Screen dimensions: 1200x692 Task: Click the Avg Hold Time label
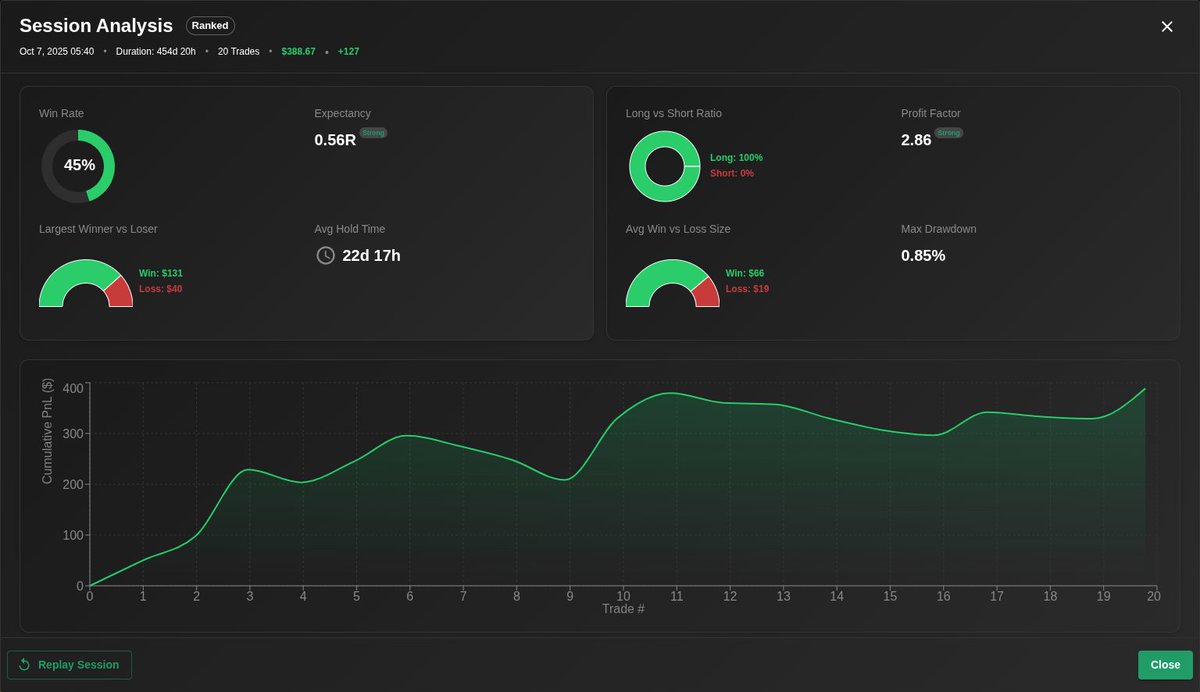pyautogui.click(x=350, y=229)
